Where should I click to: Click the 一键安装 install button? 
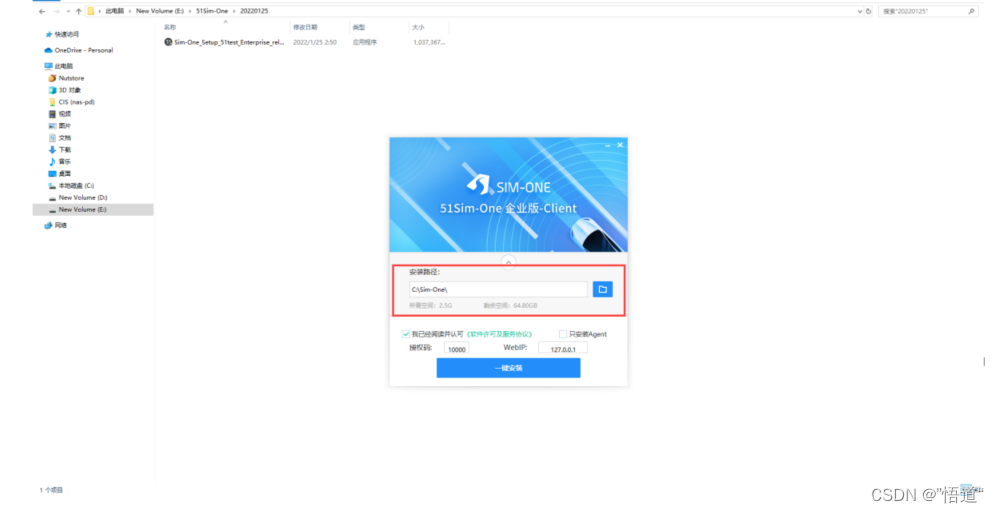(508, 368)
